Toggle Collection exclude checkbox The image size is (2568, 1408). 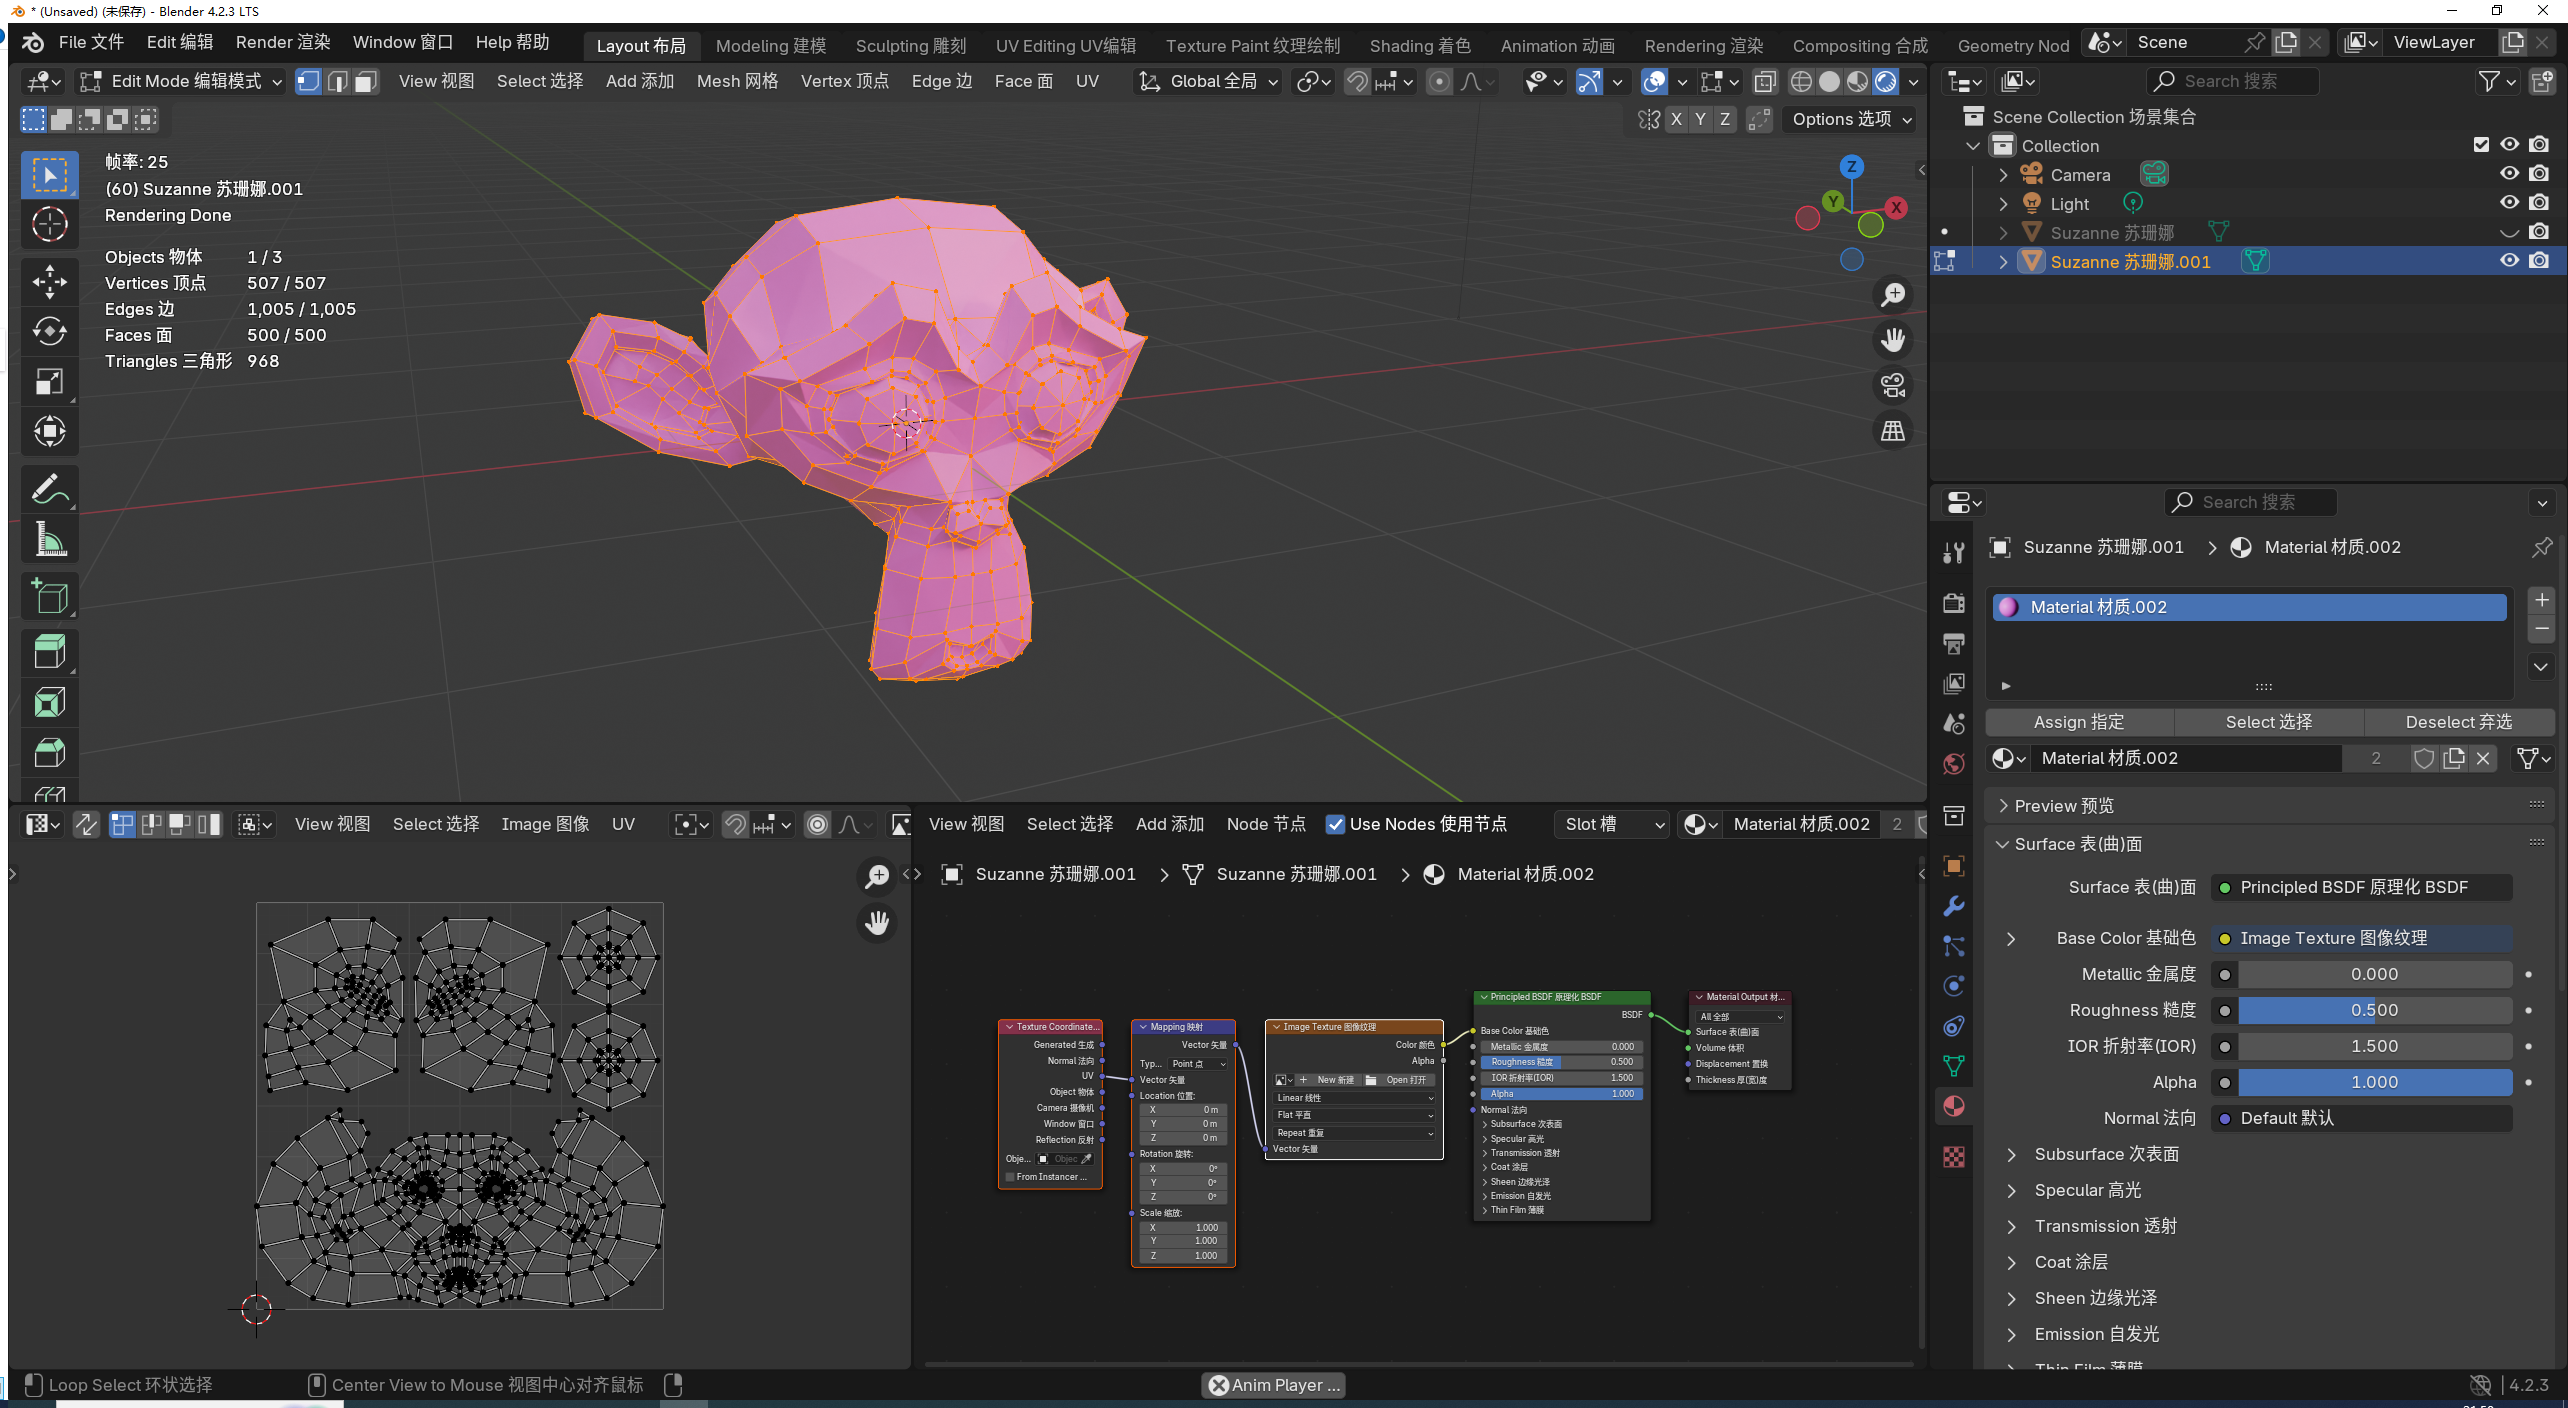point(2481,145)
